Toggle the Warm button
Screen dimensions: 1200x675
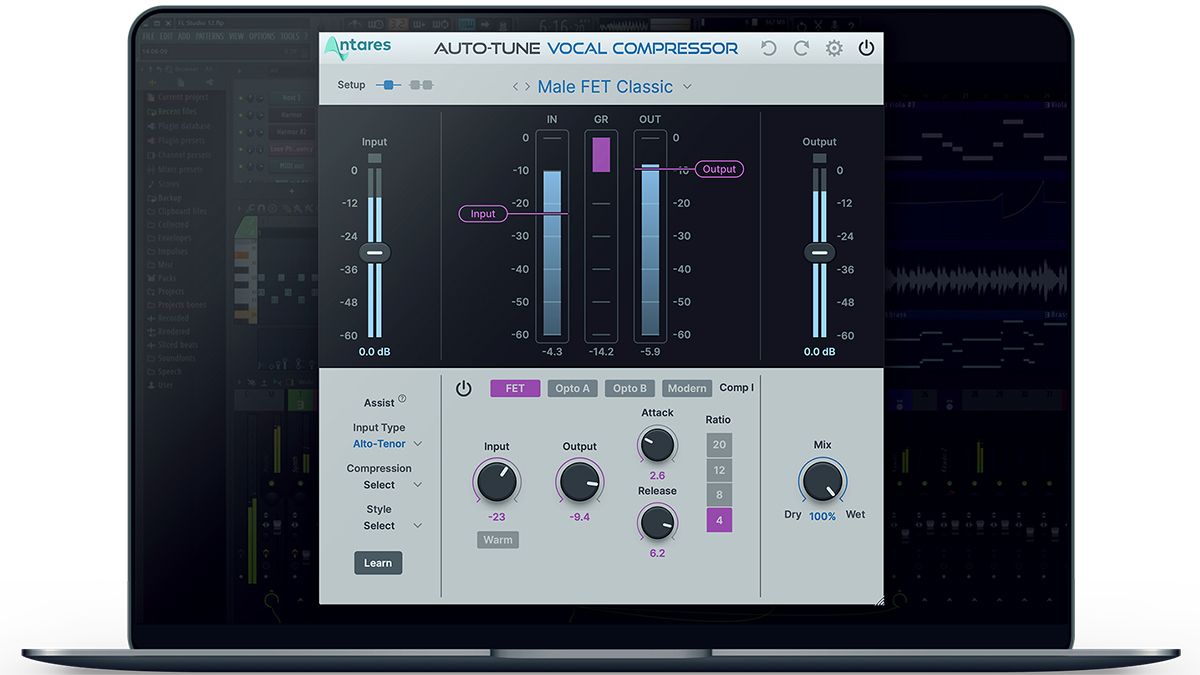pos(497,539)
